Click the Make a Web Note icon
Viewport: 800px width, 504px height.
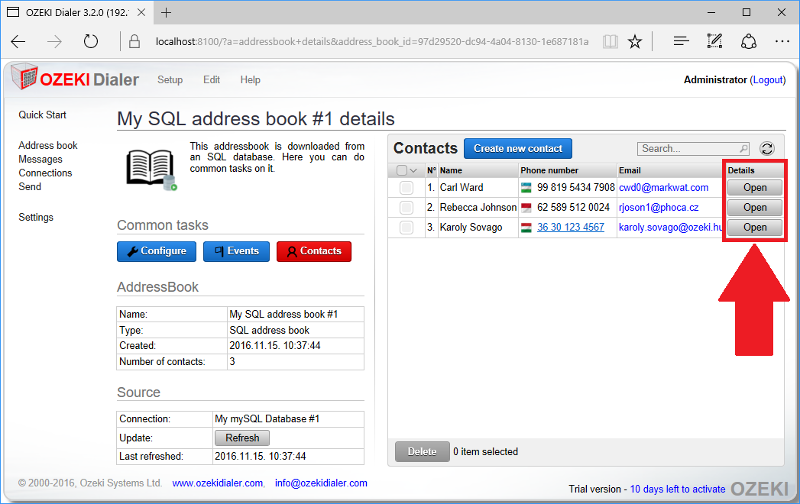[x=714, y=42]
